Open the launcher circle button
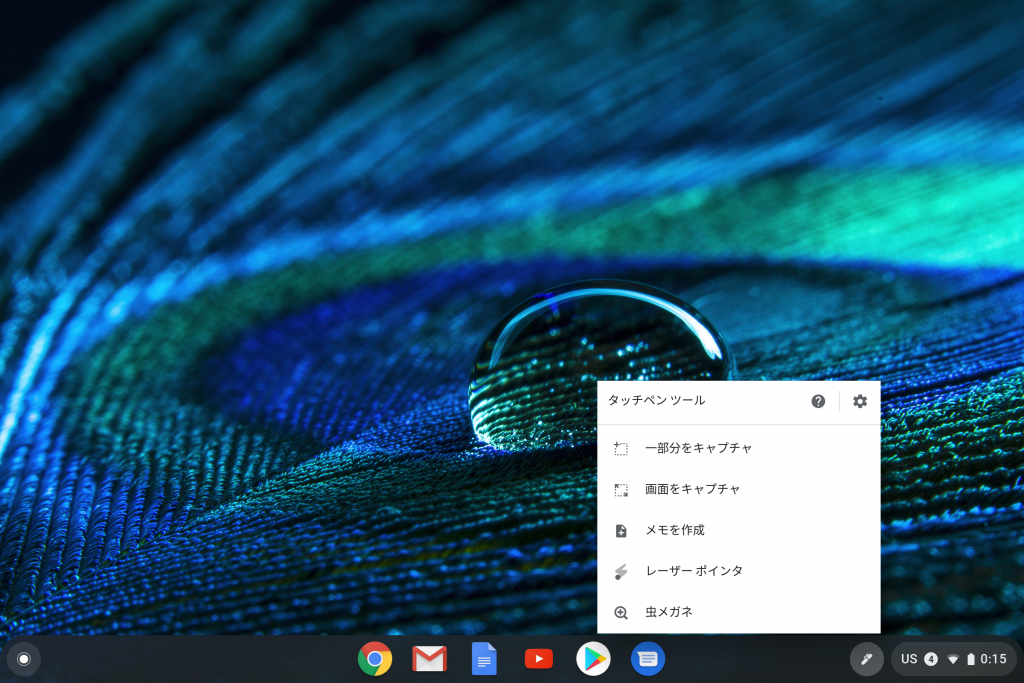 (24, 659)
